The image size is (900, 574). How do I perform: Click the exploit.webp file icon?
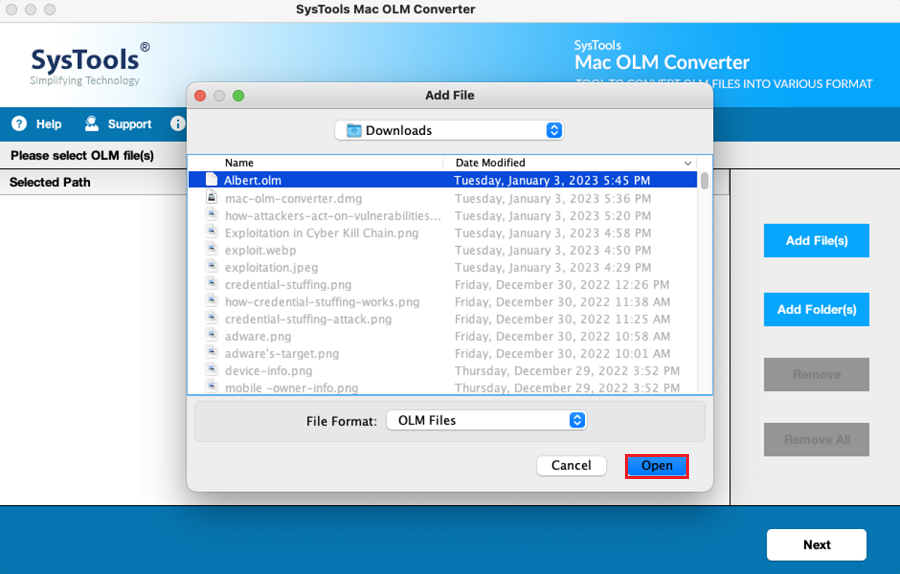coord(212,250)
